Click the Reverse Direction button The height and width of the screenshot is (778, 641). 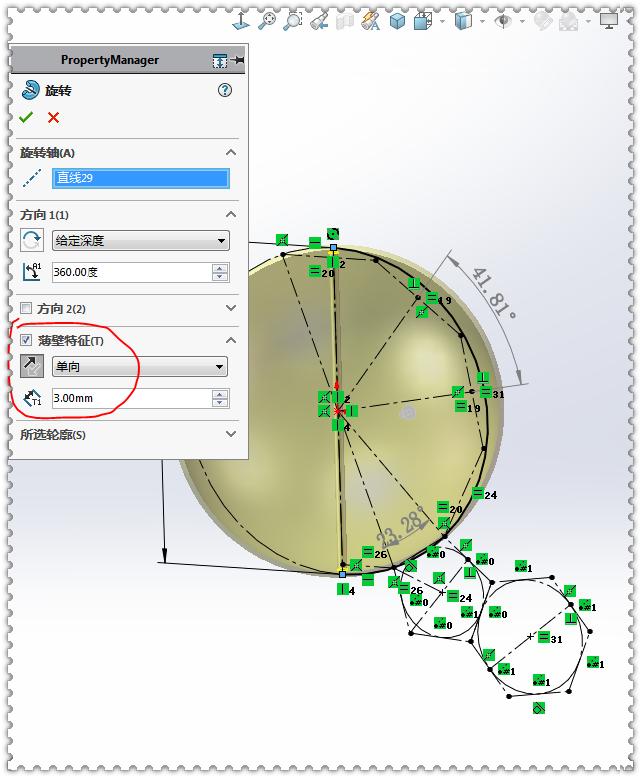point(32,241)
